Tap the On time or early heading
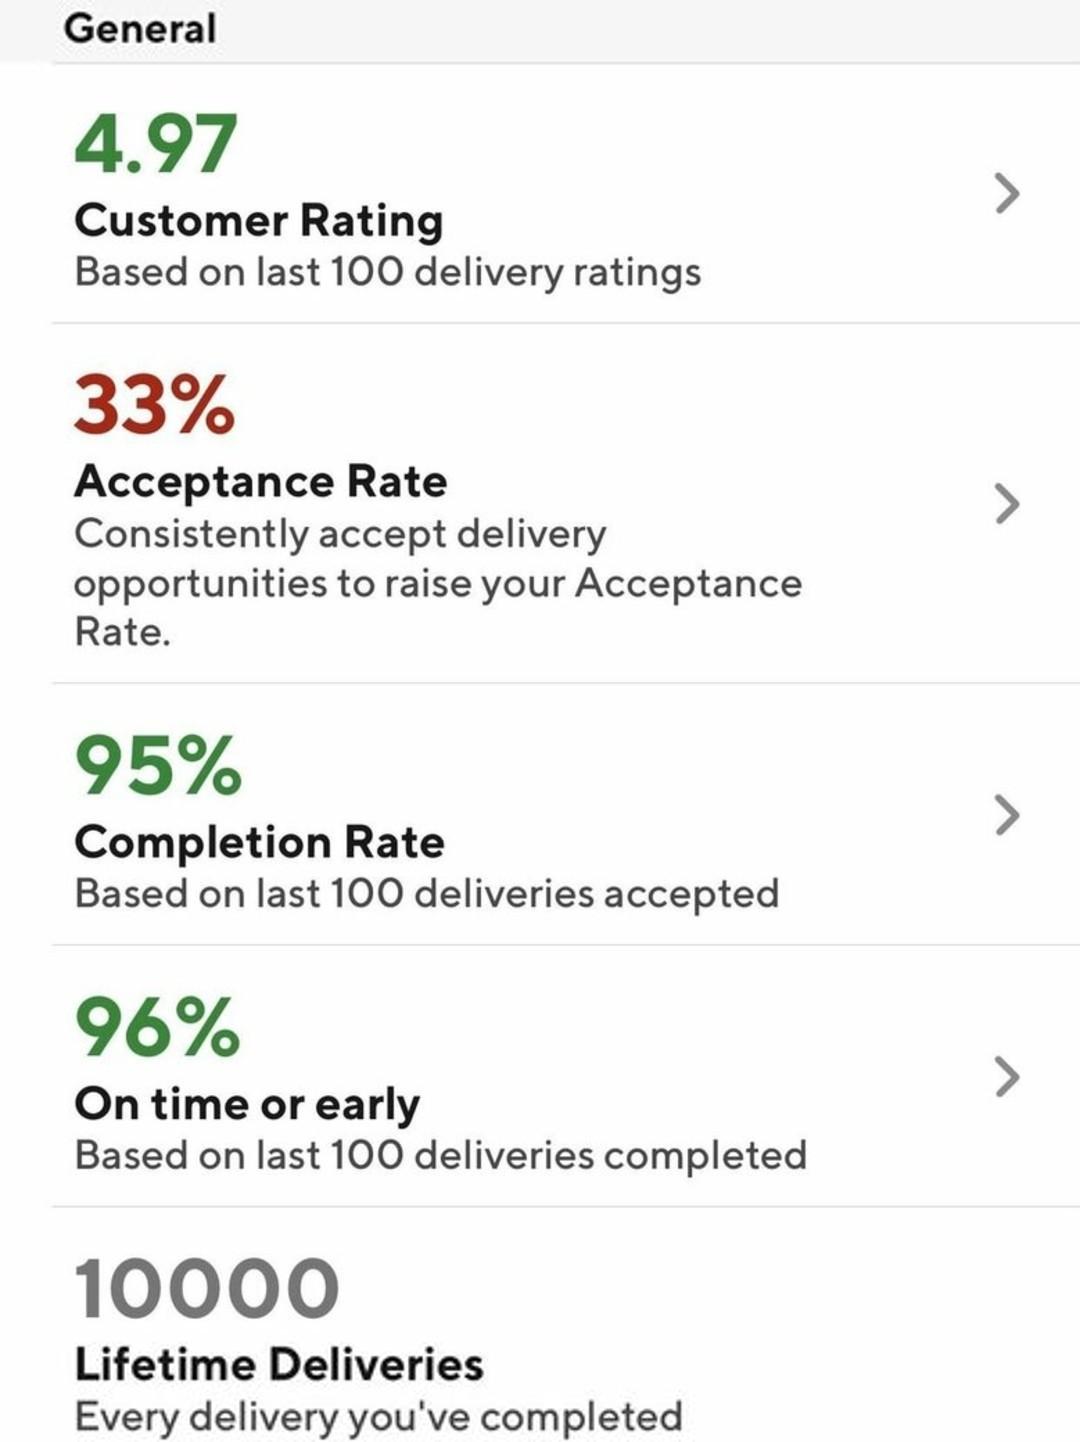1080x1442 pixels. tap(247, 1104)
